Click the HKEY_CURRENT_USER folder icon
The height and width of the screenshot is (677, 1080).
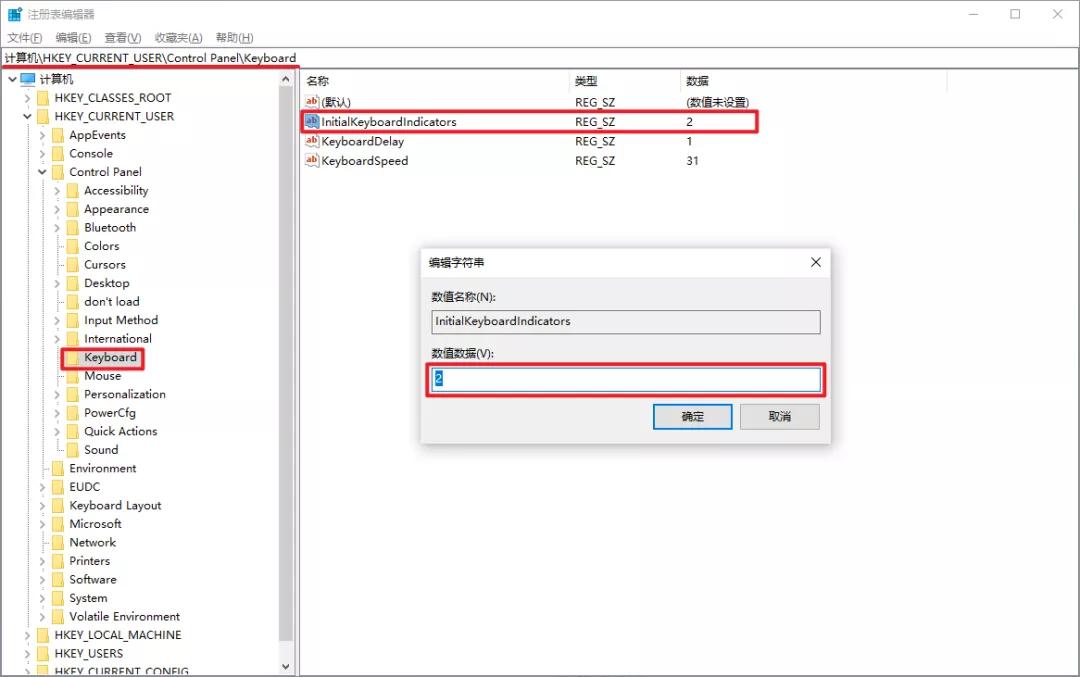[43, 116]
